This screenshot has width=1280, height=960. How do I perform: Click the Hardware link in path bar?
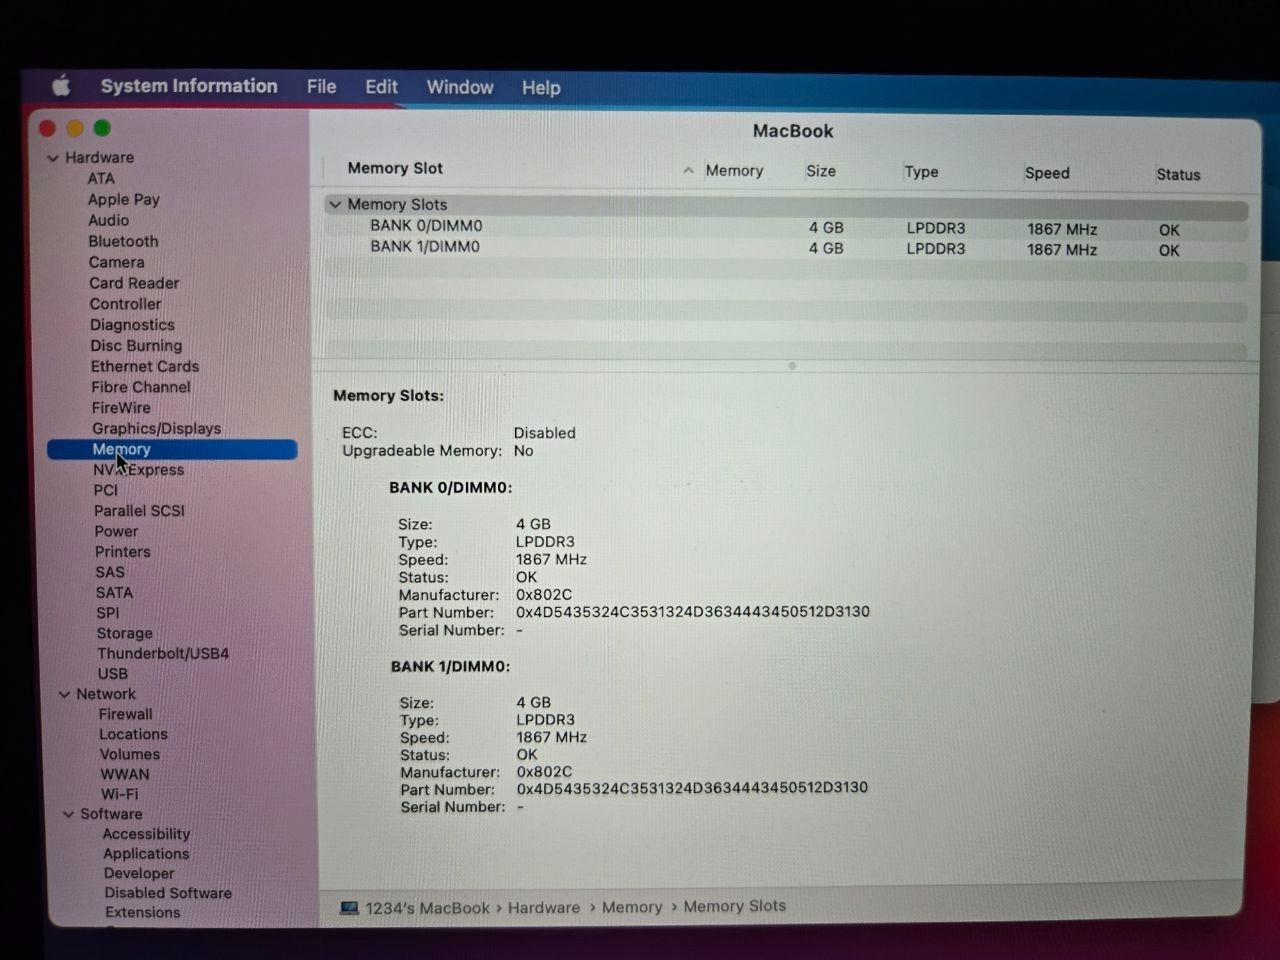tap(543, 908)
